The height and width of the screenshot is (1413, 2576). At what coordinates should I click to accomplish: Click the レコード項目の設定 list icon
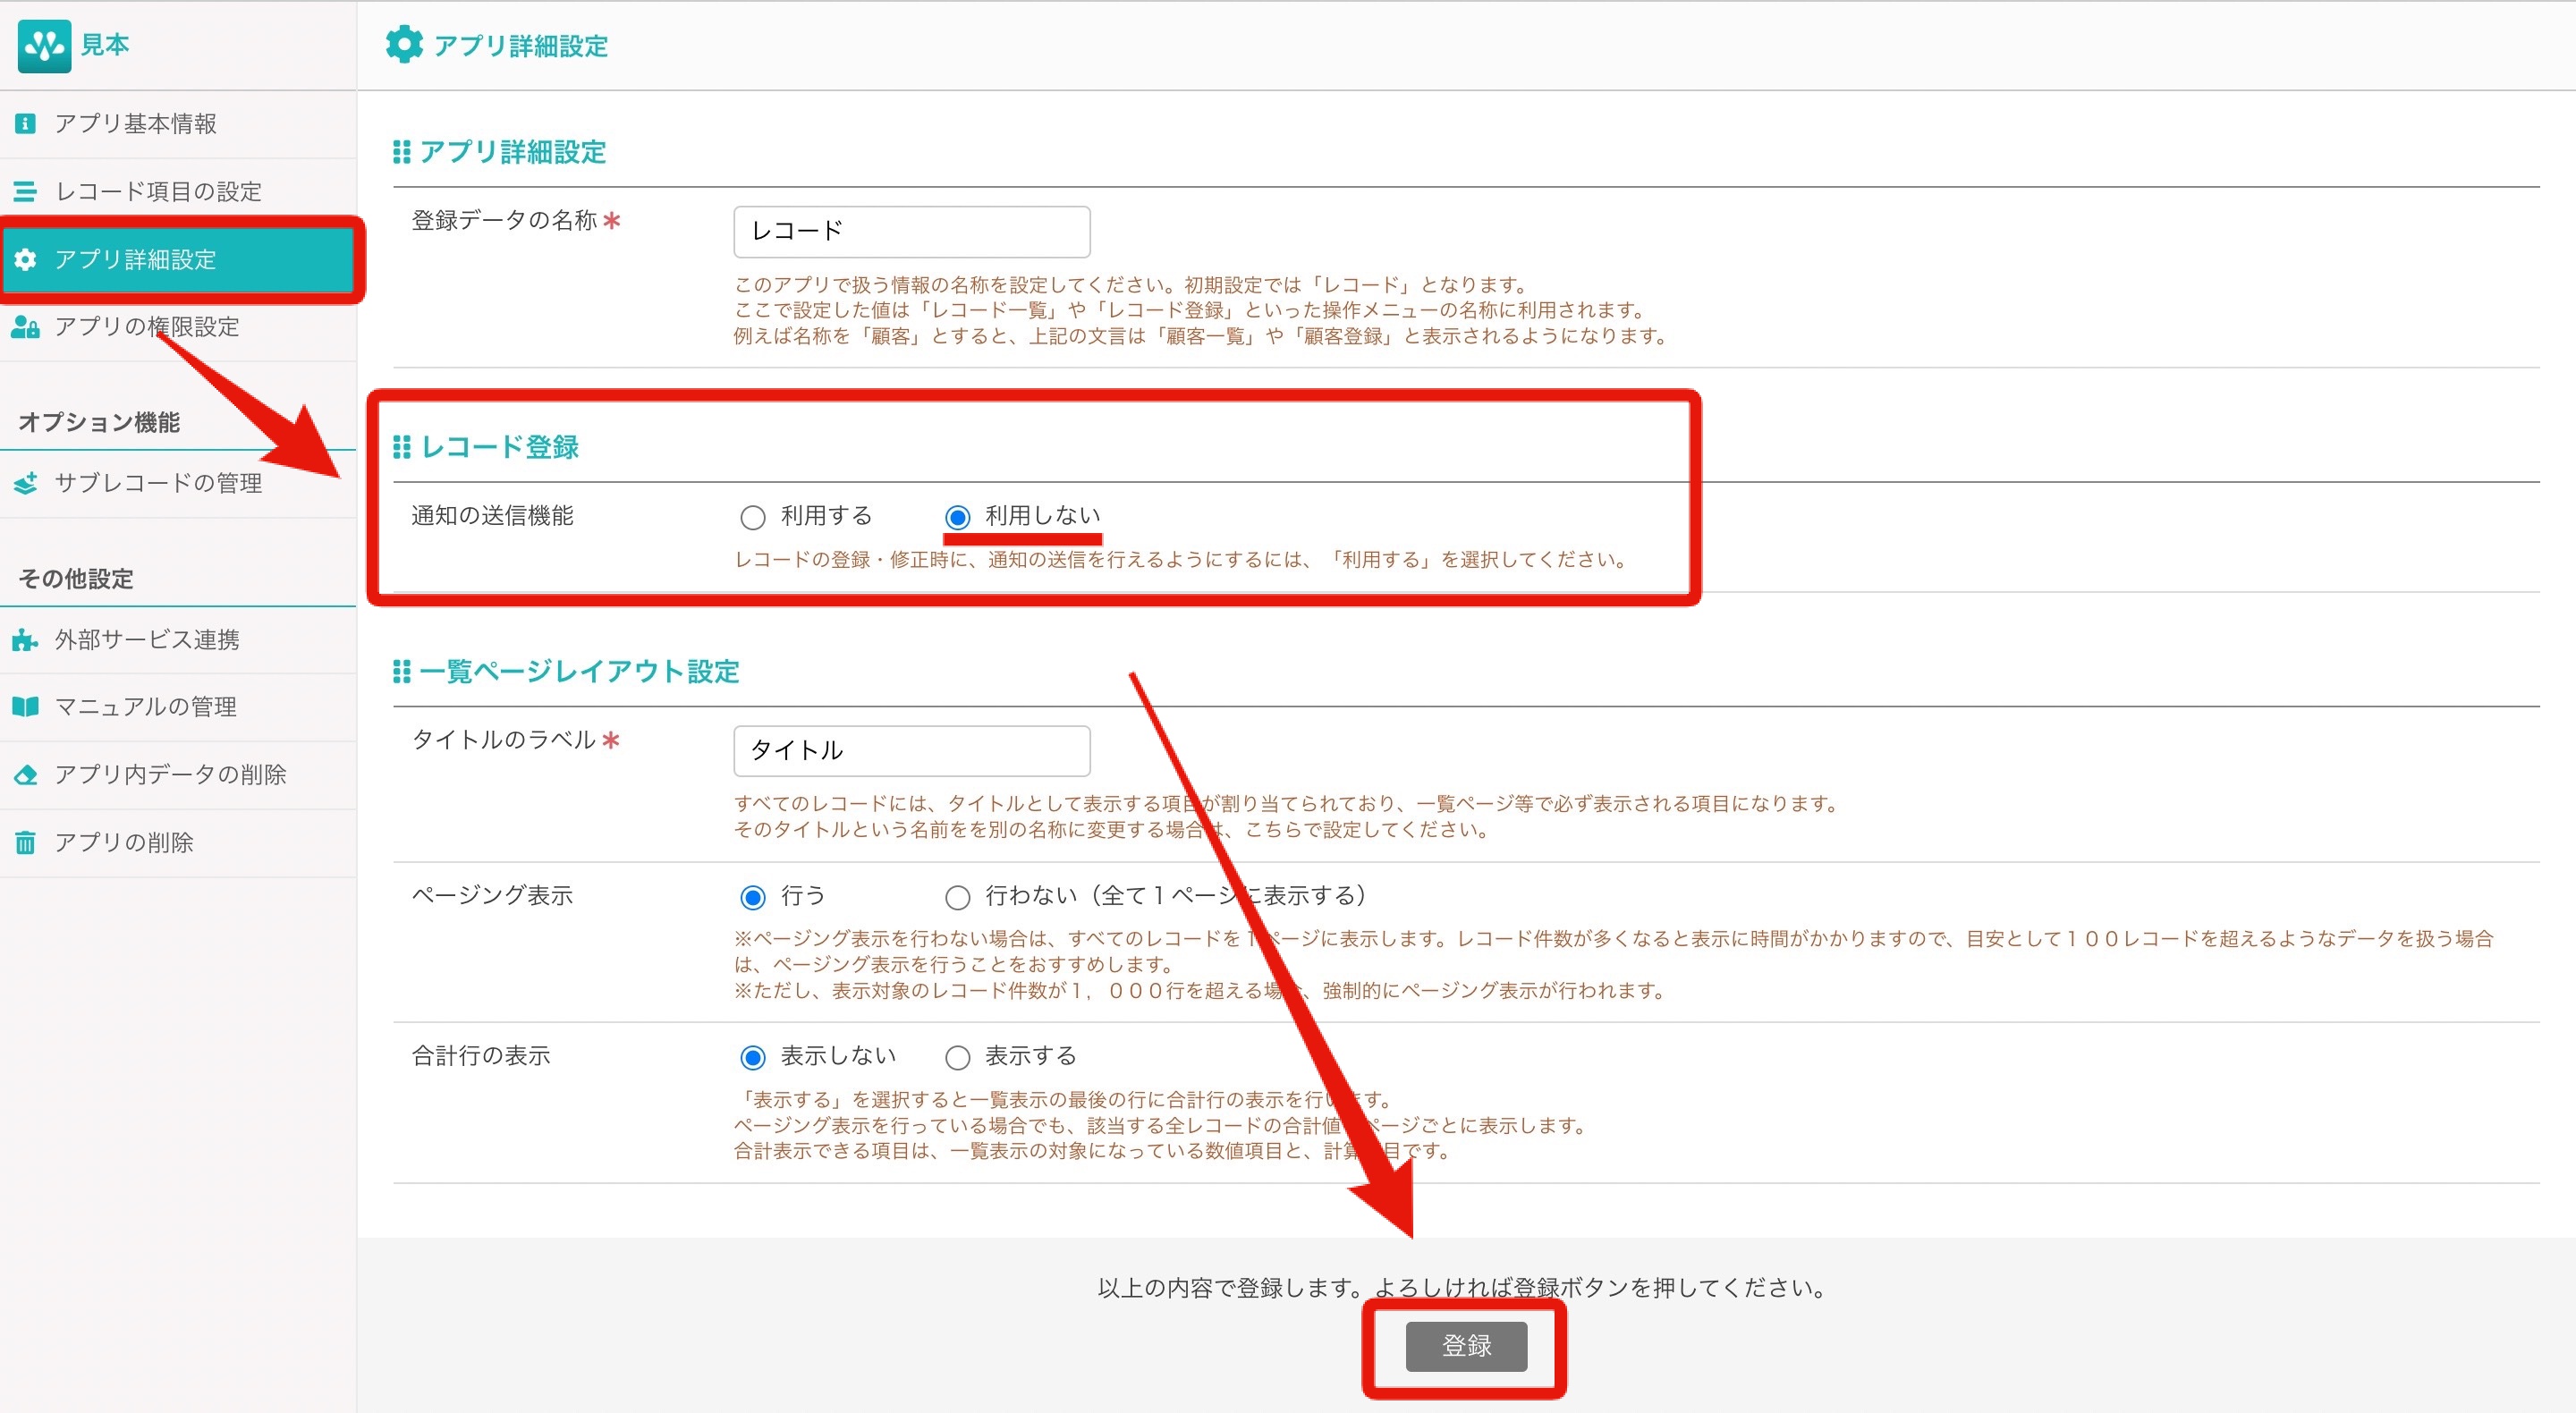click(26, 192)
